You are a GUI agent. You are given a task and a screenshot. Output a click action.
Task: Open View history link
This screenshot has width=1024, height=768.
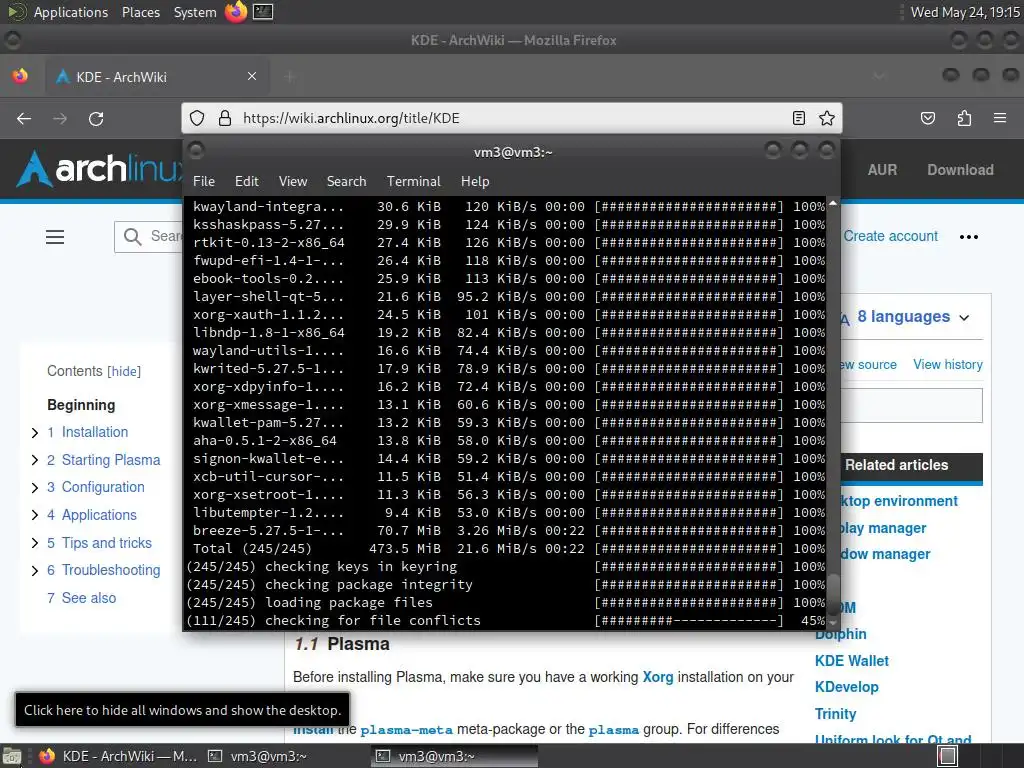pos(948,364)
